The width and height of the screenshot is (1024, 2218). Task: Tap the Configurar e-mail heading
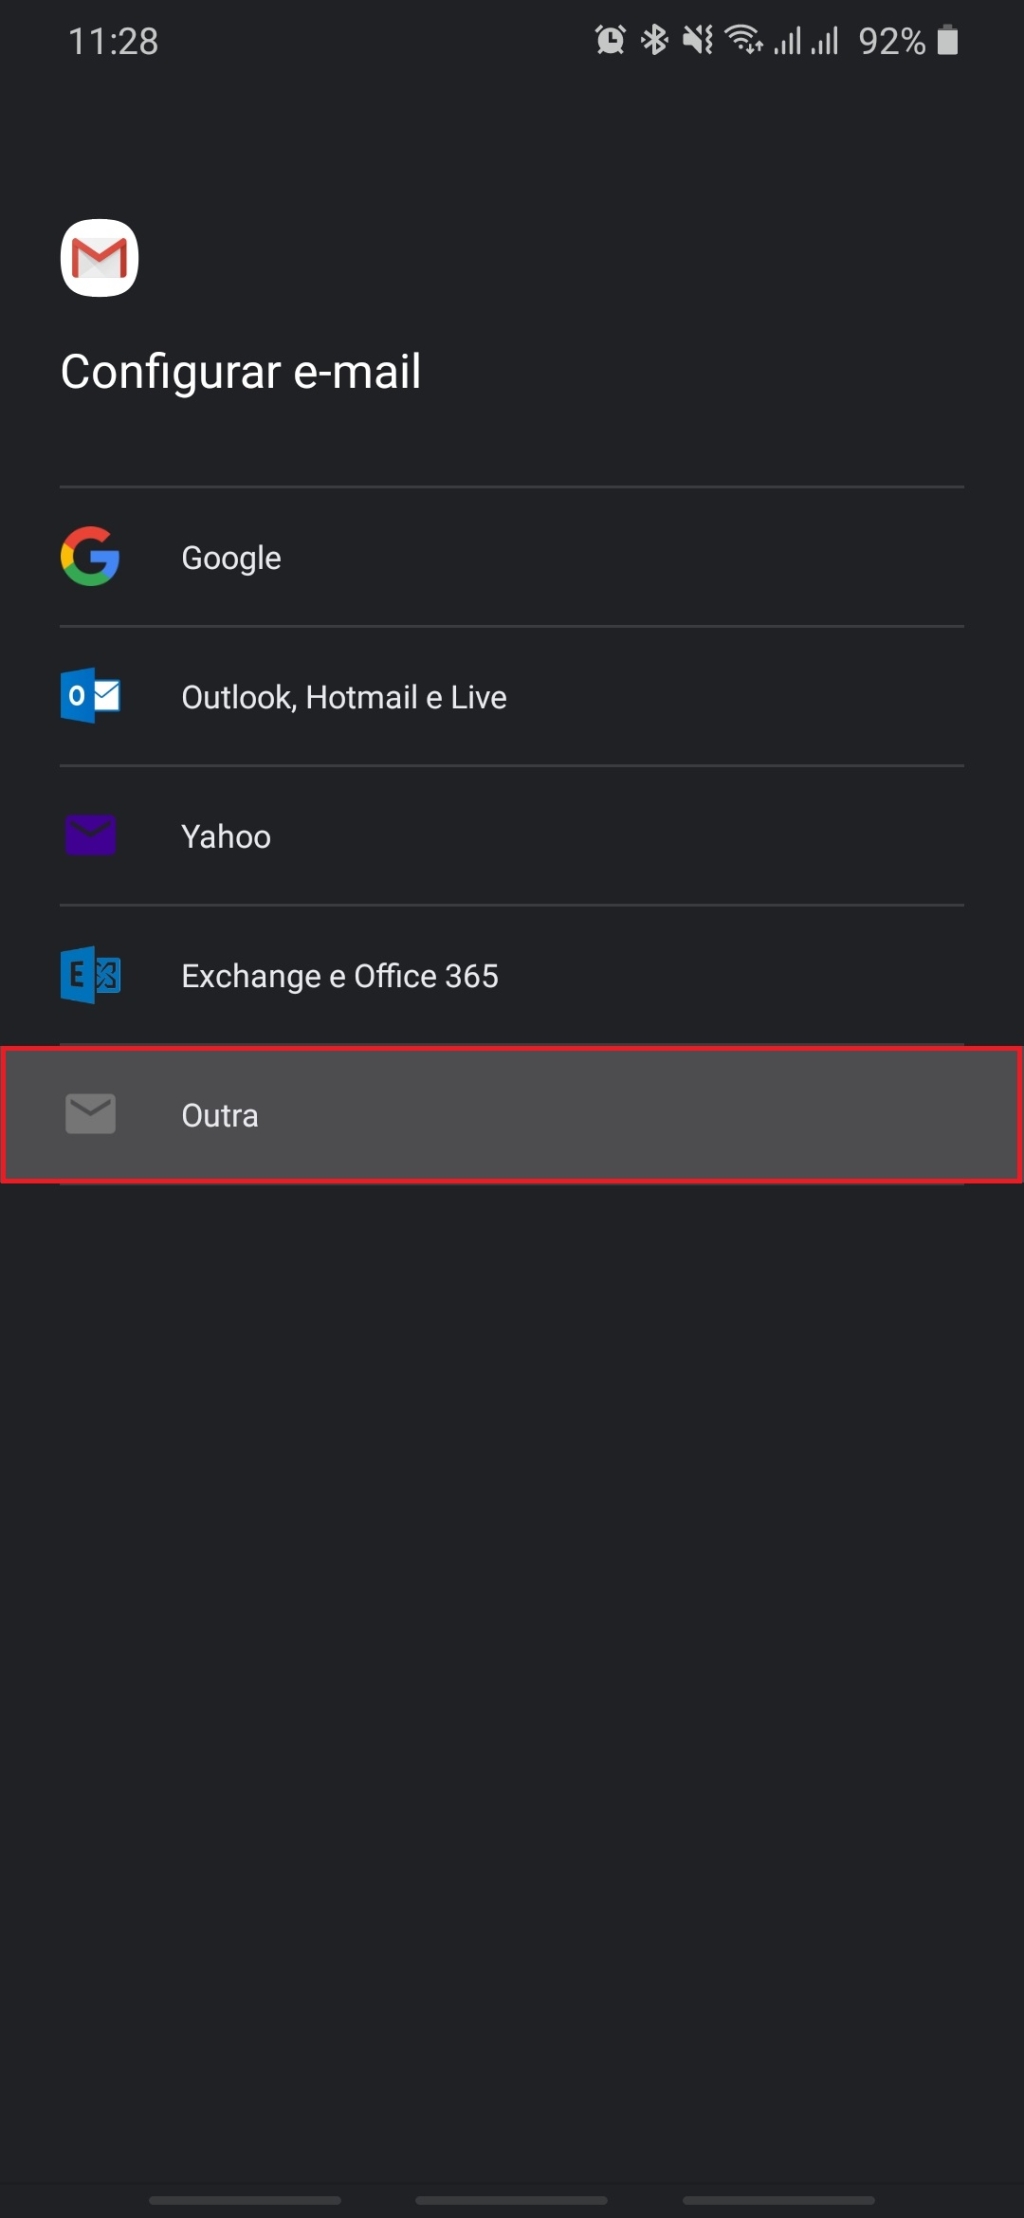(x=240, y=372)
